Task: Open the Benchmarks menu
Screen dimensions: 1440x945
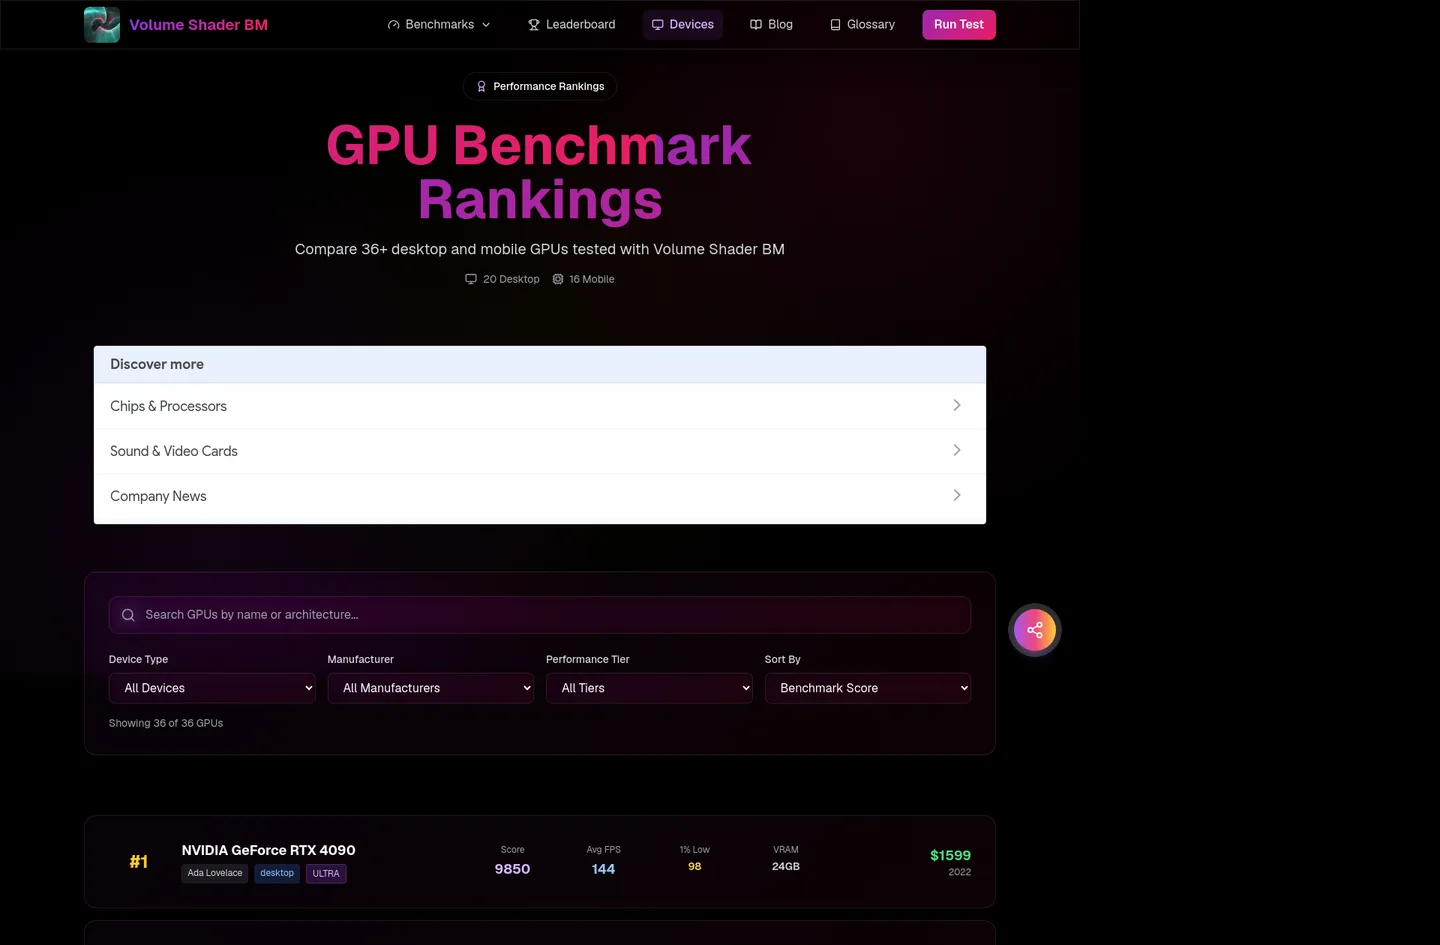Action: (439, 25)
